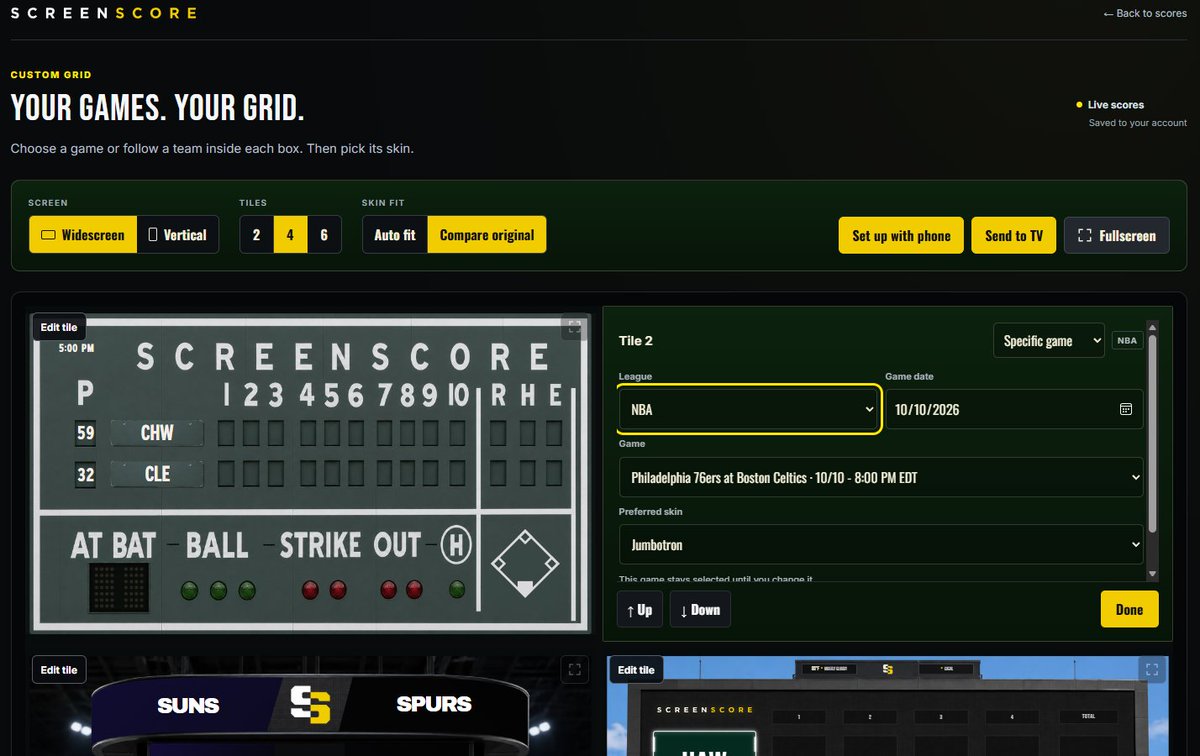Set tile count to 2
This screenshot has width=1200, height=756.
pos(257,235)
